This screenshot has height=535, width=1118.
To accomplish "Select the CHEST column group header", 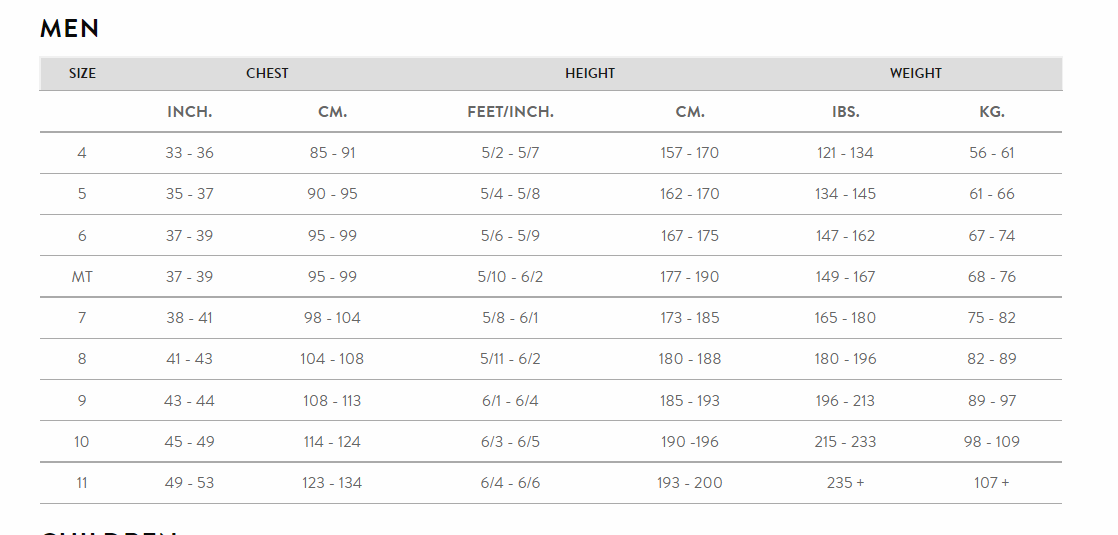I will coord(267,73).
